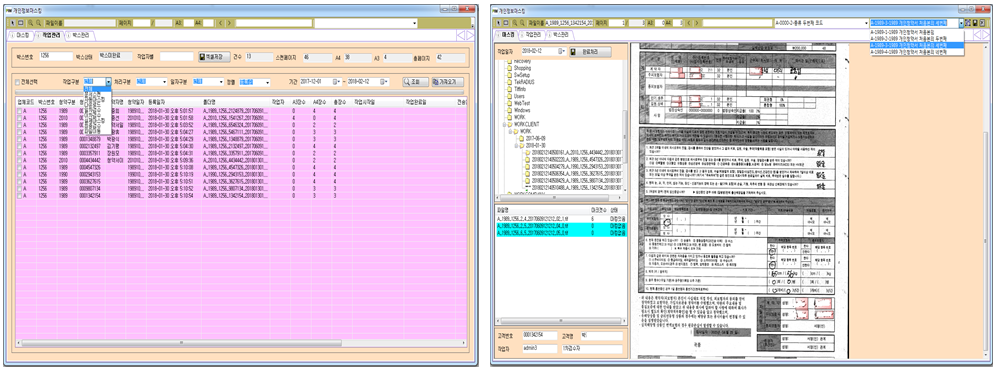Click zoom in magnifier in left window toolbar
This screenshot has width=998, height=372.
tap(30, 23)
